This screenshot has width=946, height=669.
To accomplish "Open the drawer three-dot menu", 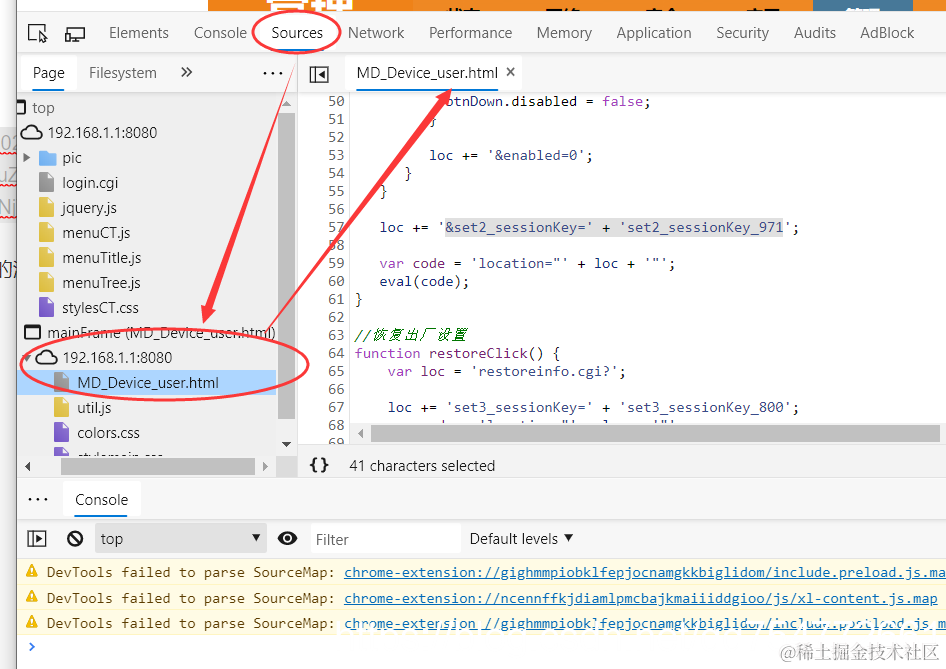I will 38,499.
